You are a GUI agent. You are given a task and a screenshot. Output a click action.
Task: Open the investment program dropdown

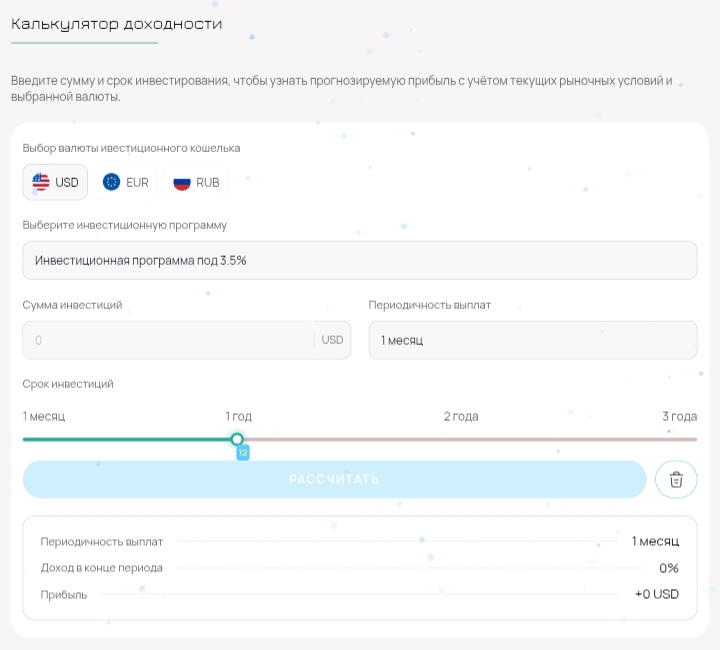(359, 260)
